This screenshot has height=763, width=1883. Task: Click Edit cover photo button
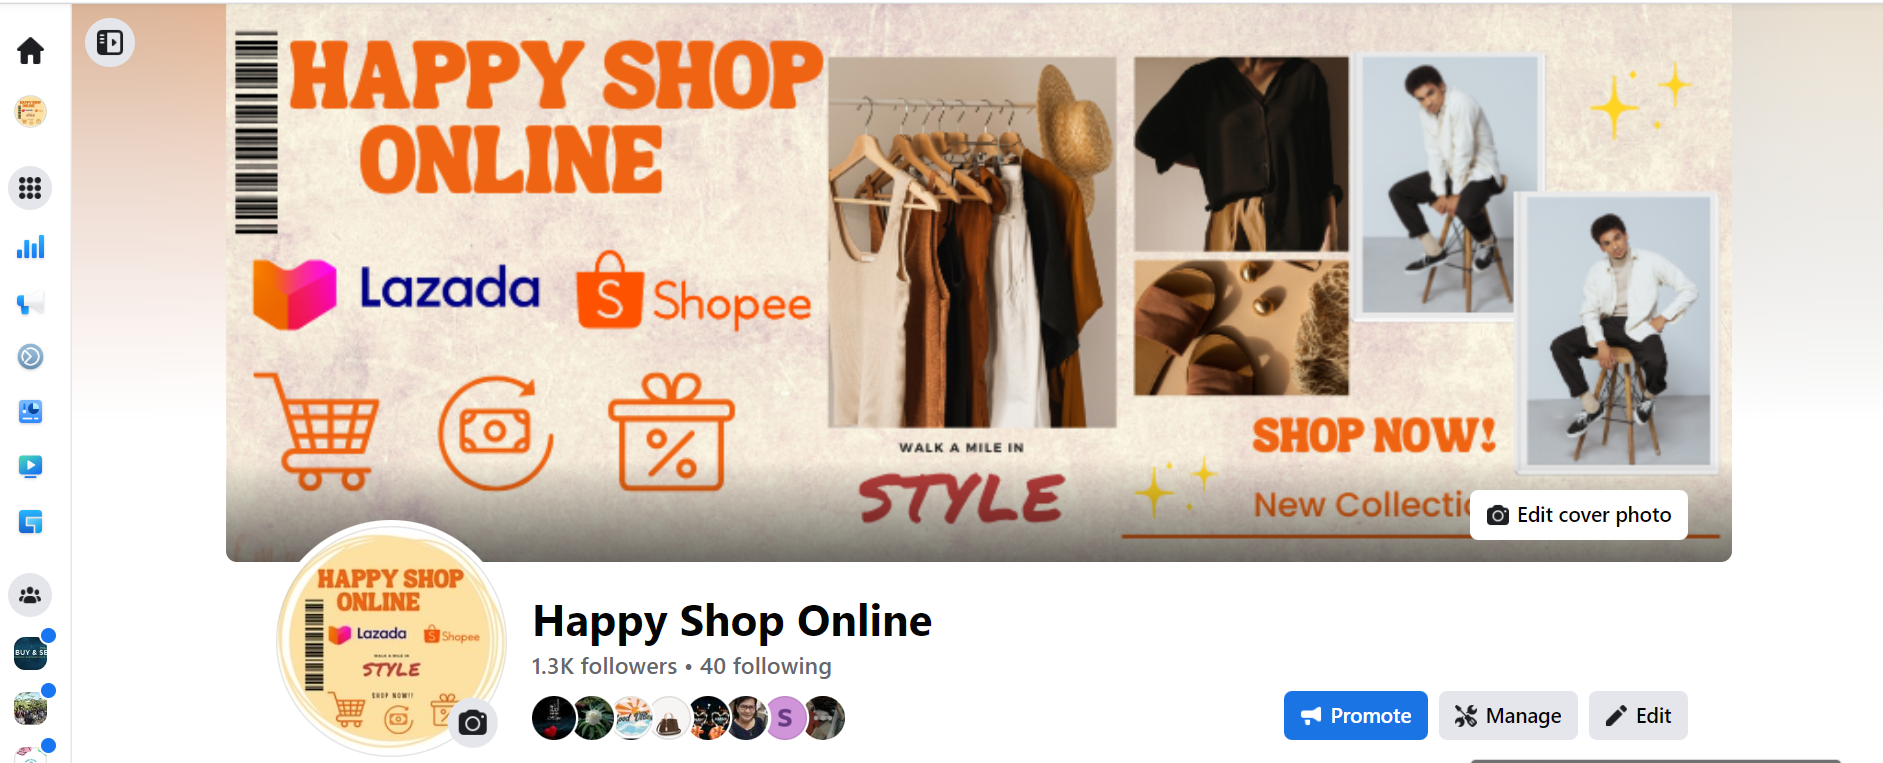[1579, 515]
